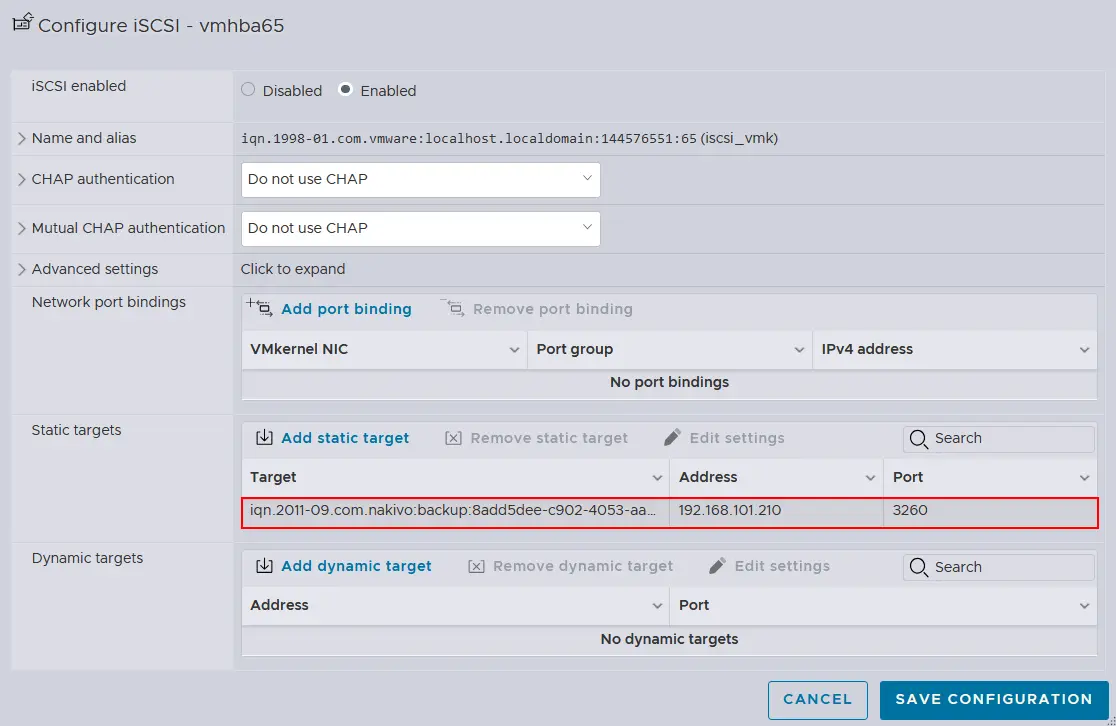The width and height of the screenshot is (1116, 726).
Task: Open the static Target column menu chevron
Action: [657, 478]
